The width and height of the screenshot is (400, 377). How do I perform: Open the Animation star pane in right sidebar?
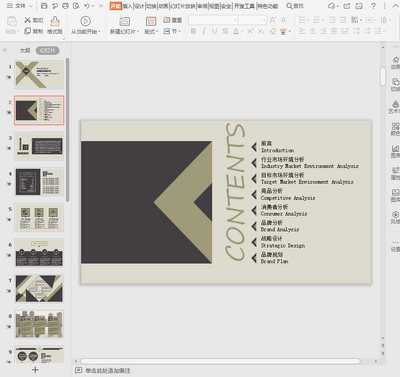tap(395, 62)
